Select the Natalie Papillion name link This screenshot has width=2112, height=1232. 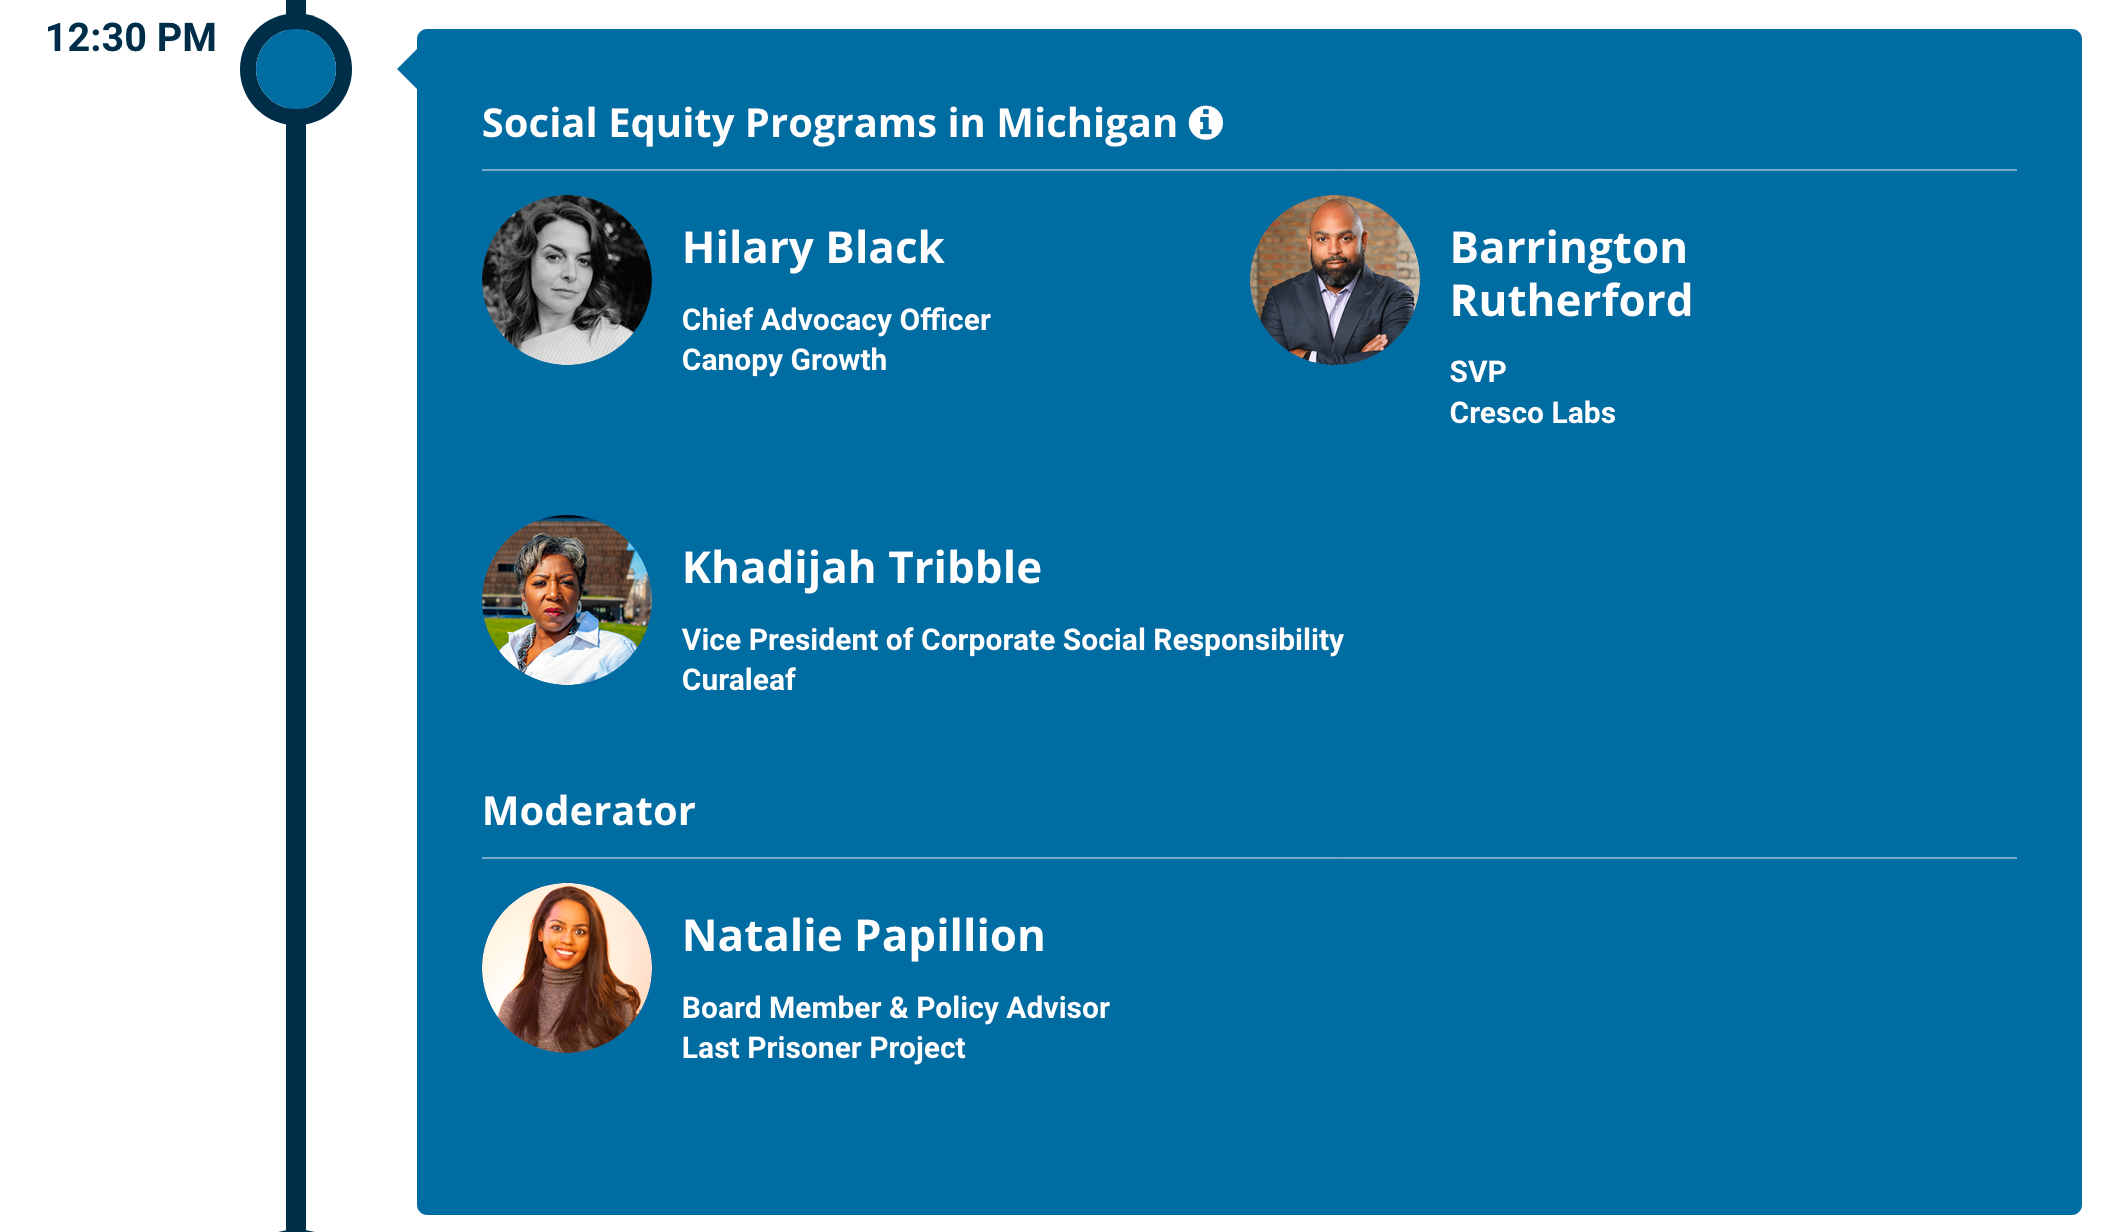pos(864,936)
